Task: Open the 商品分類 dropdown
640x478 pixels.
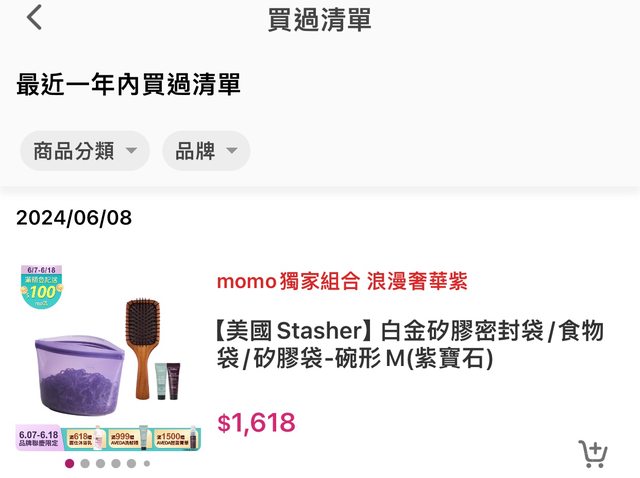Action: click(x=85, y=151)
